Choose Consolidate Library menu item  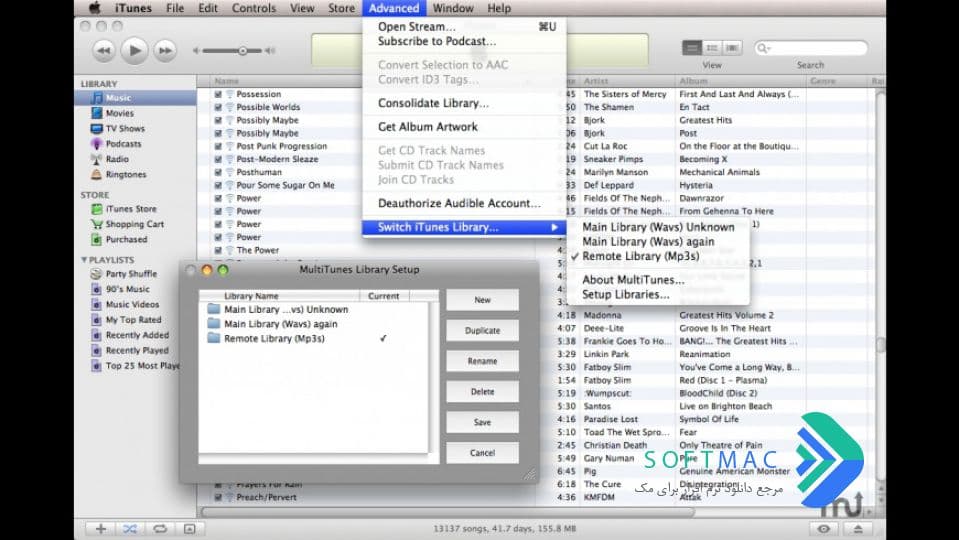pos(464,103)
